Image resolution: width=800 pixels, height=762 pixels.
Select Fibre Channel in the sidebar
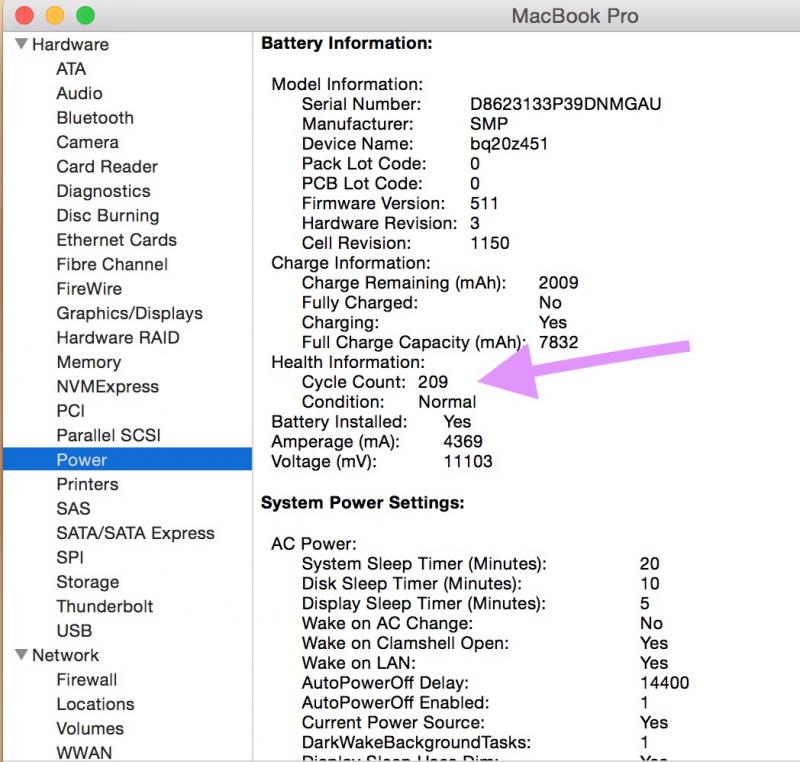tap(112, 265)
